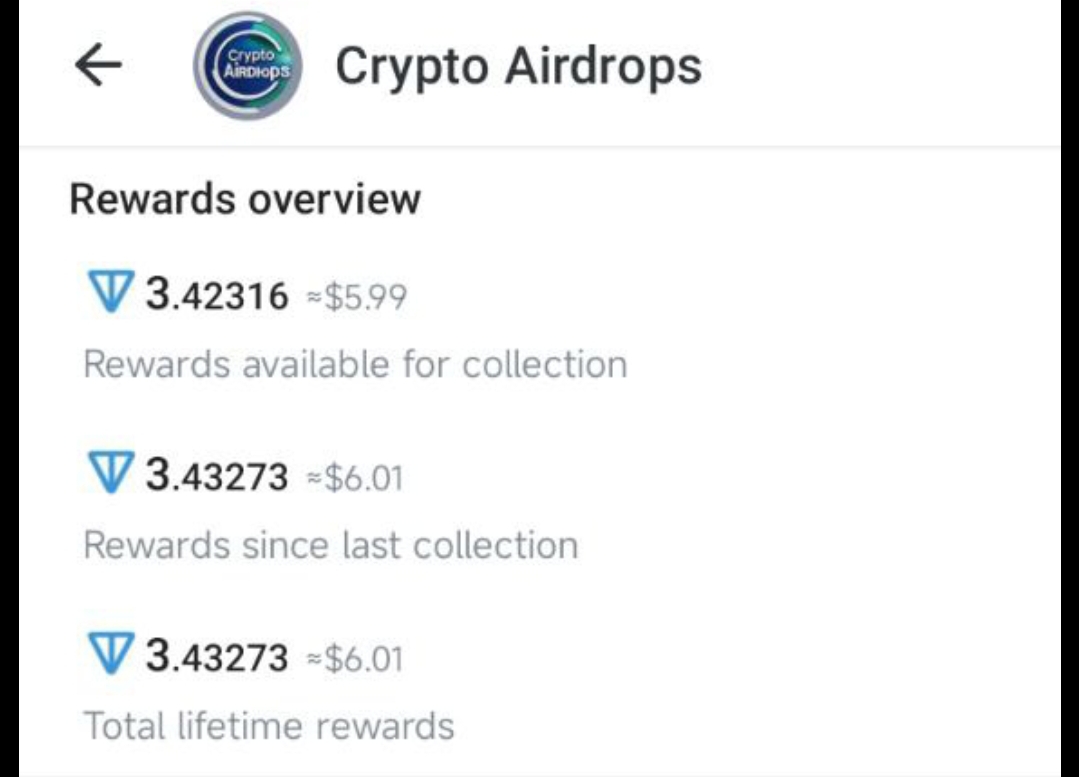This screenshot has width=1079, height=777.
Task: Click the back arrow to leave rewards screen
Action: (95, 65)
